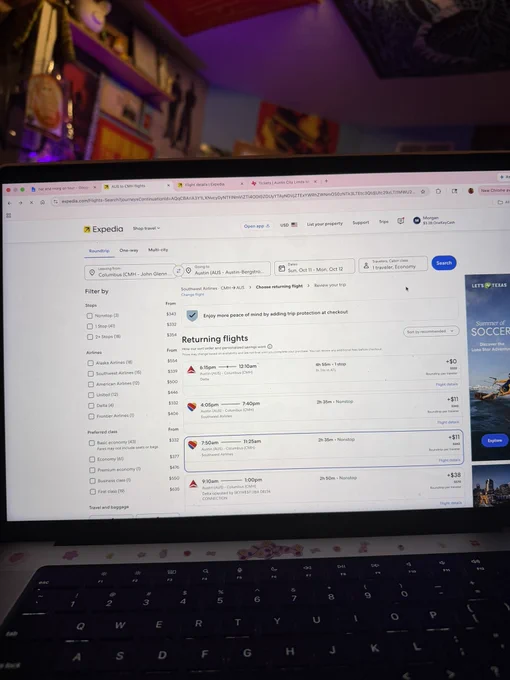
Task: Click Delta logo on 6:15pm flight
Action: pos(191,369)
